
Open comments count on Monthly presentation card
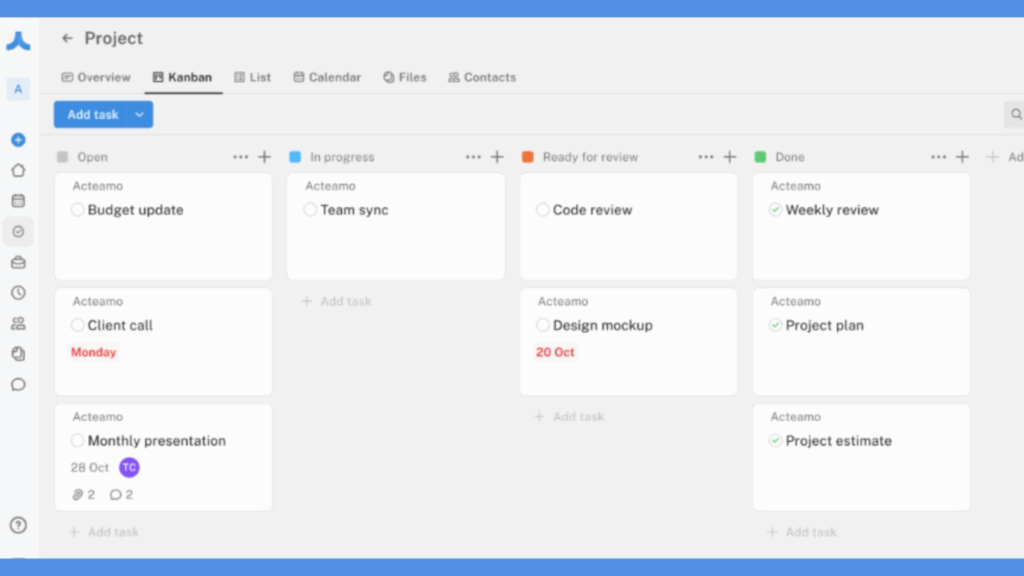pyautogui.click(x=121, y=494)
